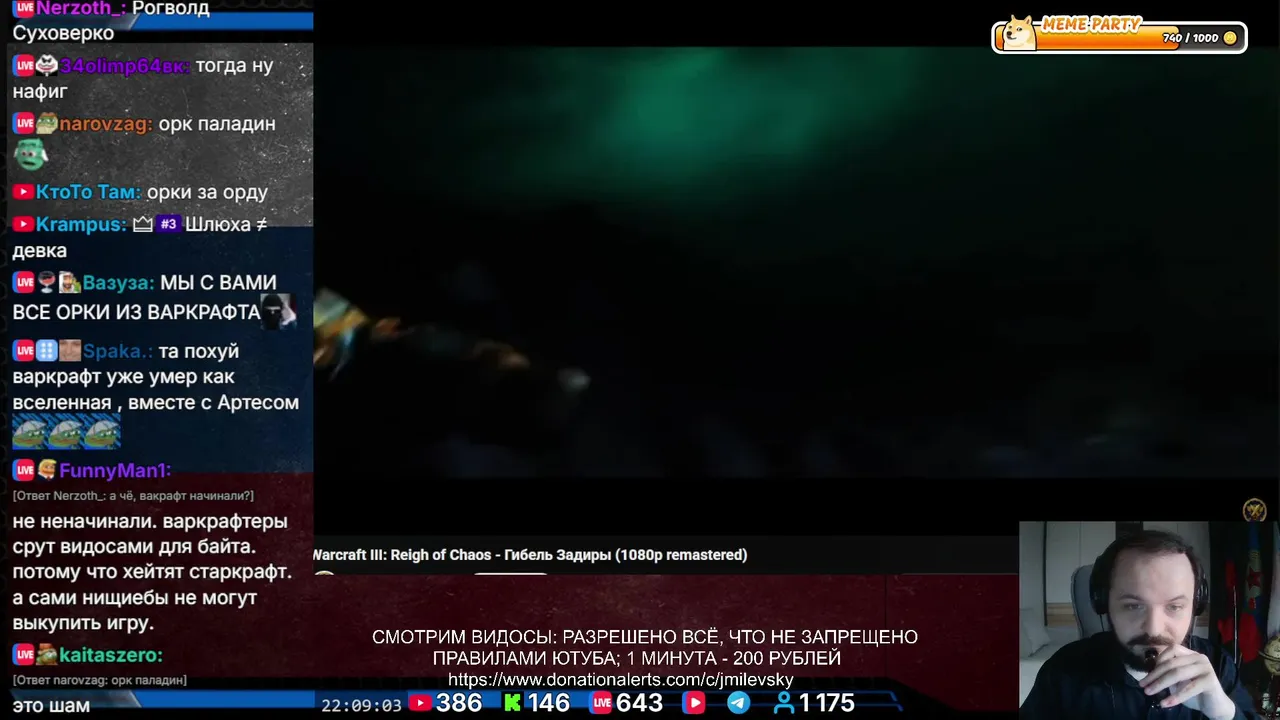This screenshot has width=1280, height=720.
Task: Click username КтоТо Там in chat
Action: tap(87, 192)
